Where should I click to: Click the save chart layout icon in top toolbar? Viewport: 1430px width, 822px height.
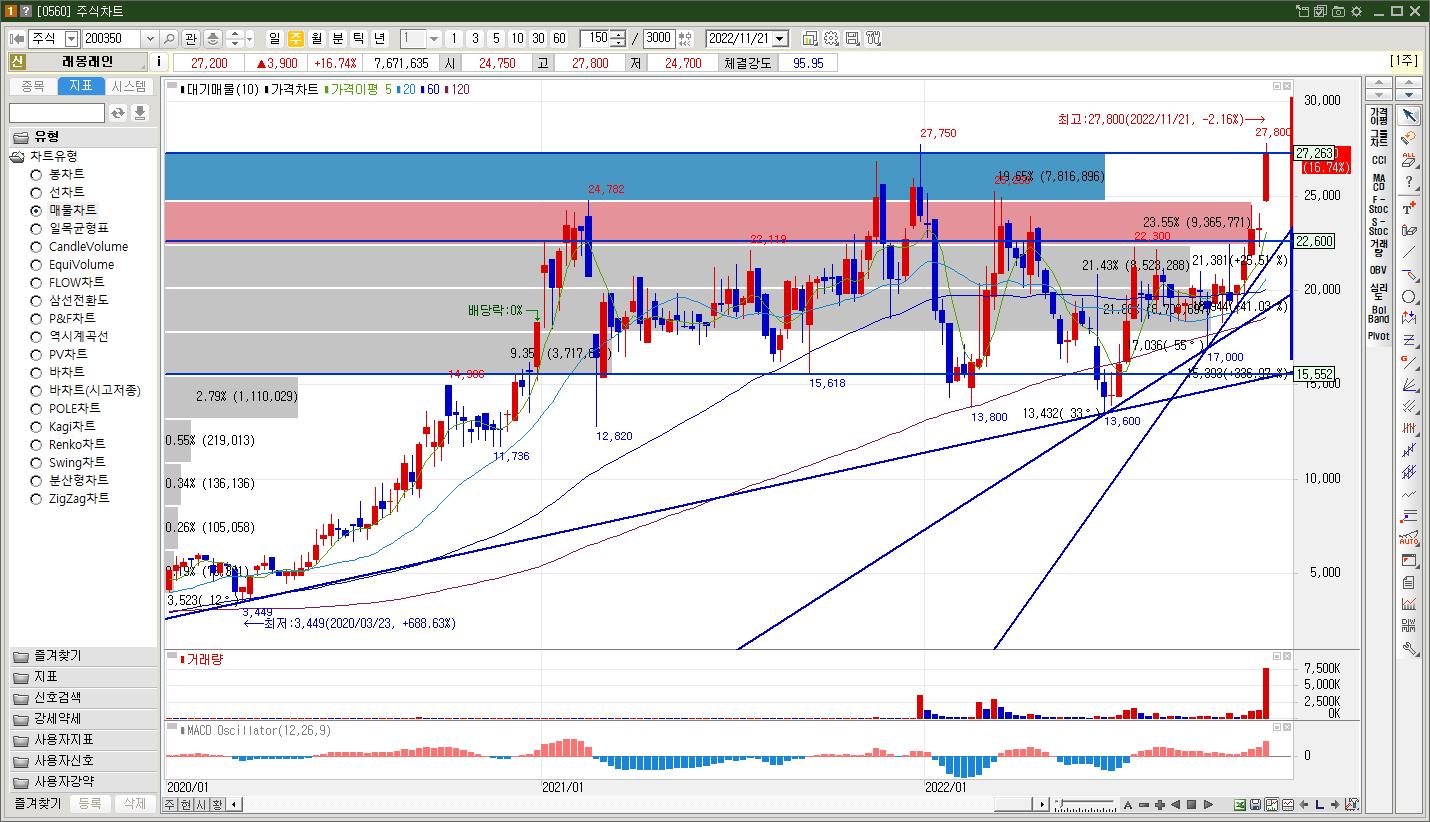tap(852, 38)
